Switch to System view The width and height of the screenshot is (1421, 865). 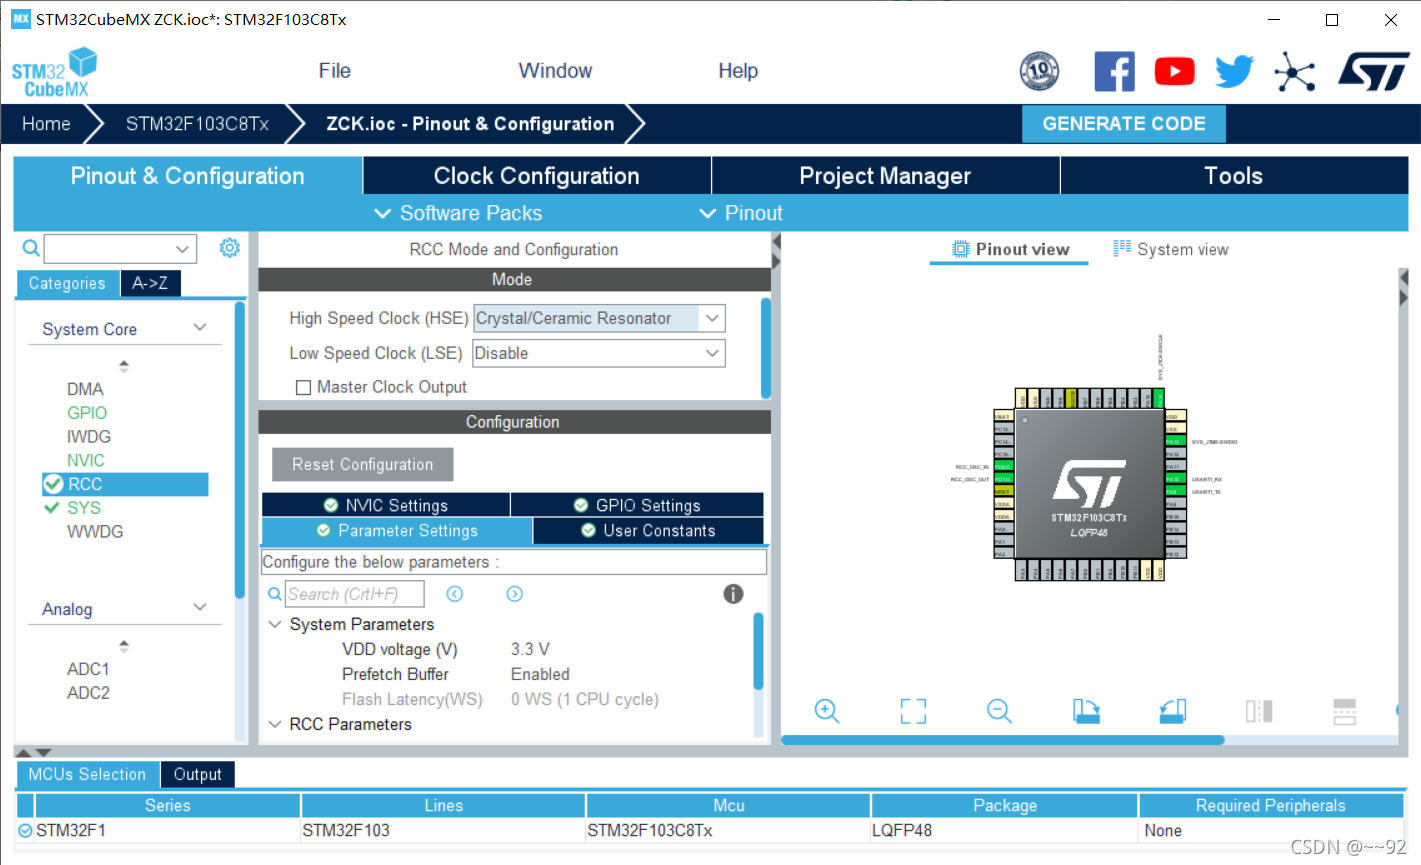point(1171,249)
